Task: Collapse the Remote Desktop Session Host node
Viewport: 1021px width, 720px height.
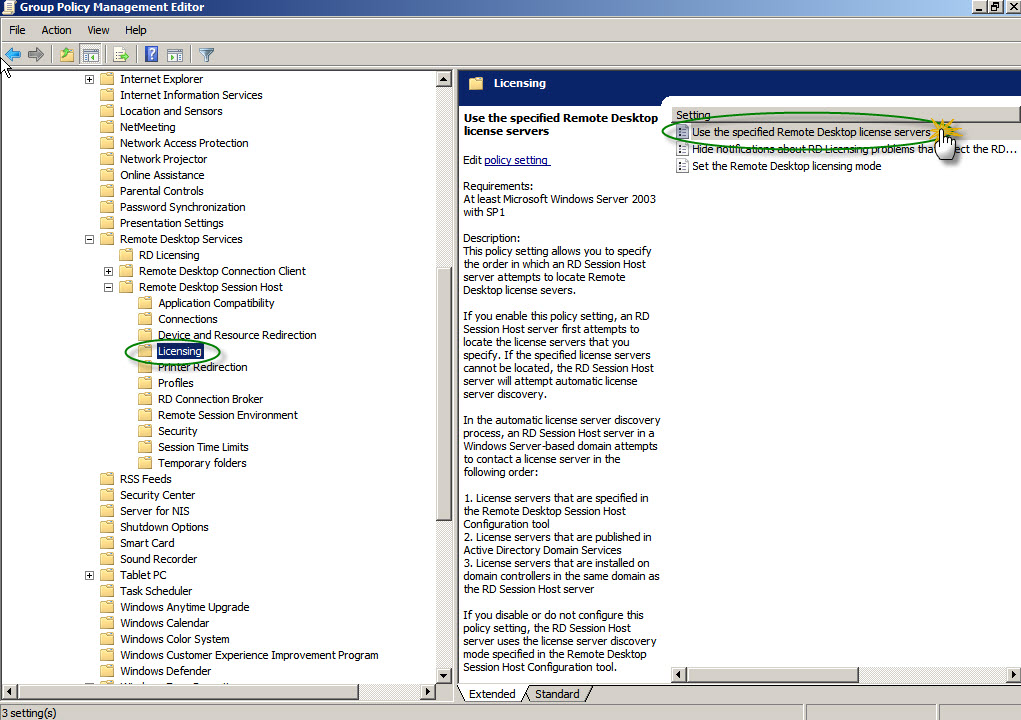Action: pyautogui.click(x=109, y=288)
